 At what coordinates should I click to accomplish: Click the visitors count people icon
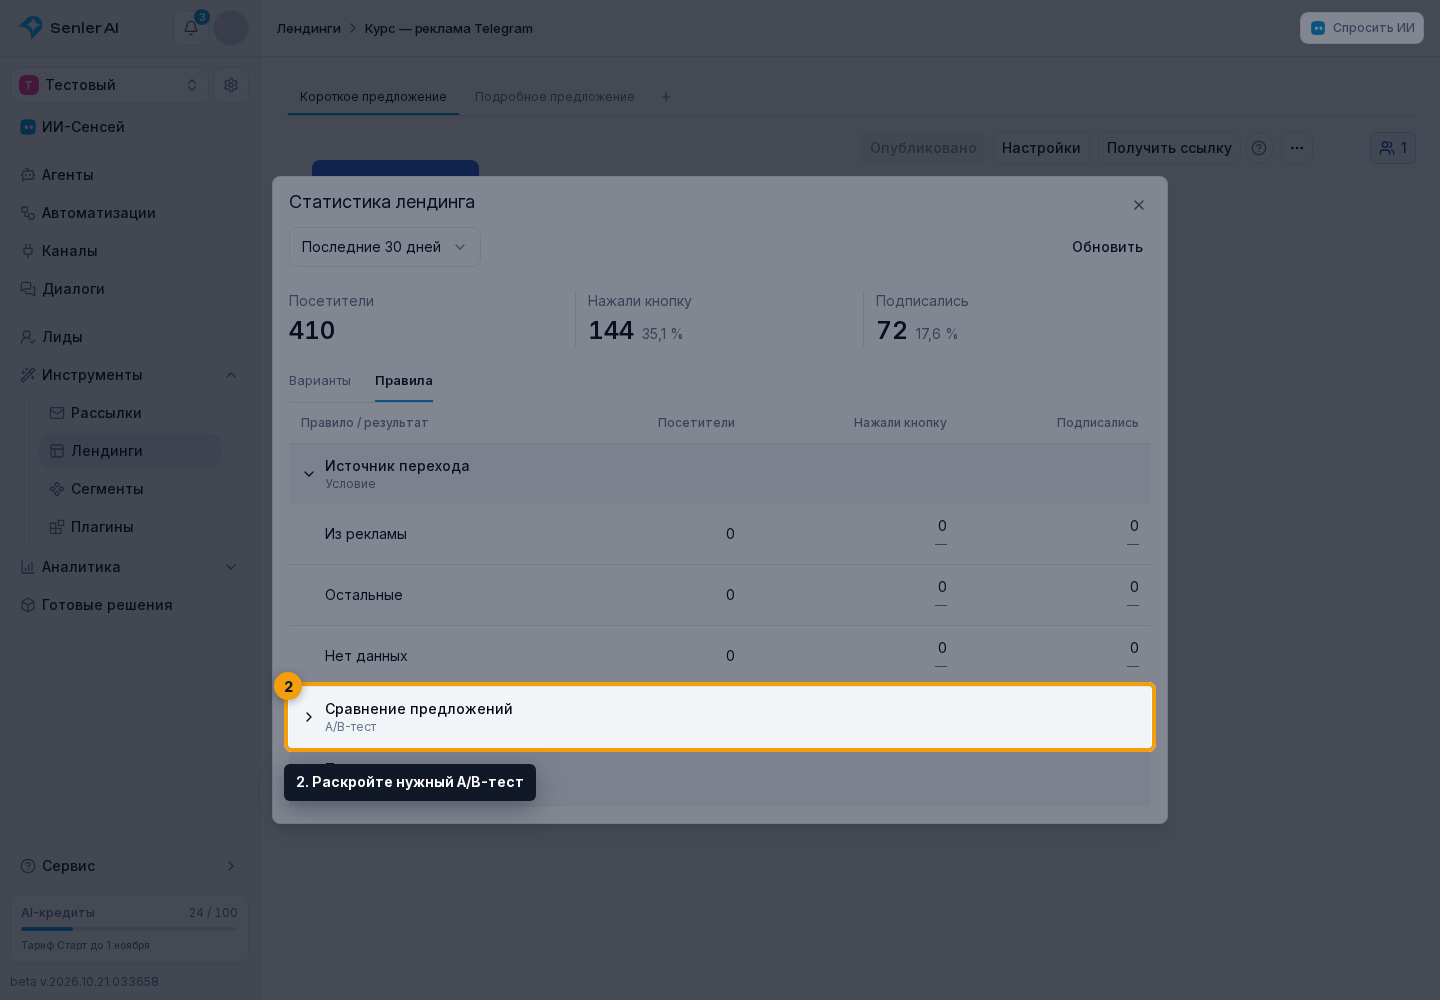click(1393, 148)
